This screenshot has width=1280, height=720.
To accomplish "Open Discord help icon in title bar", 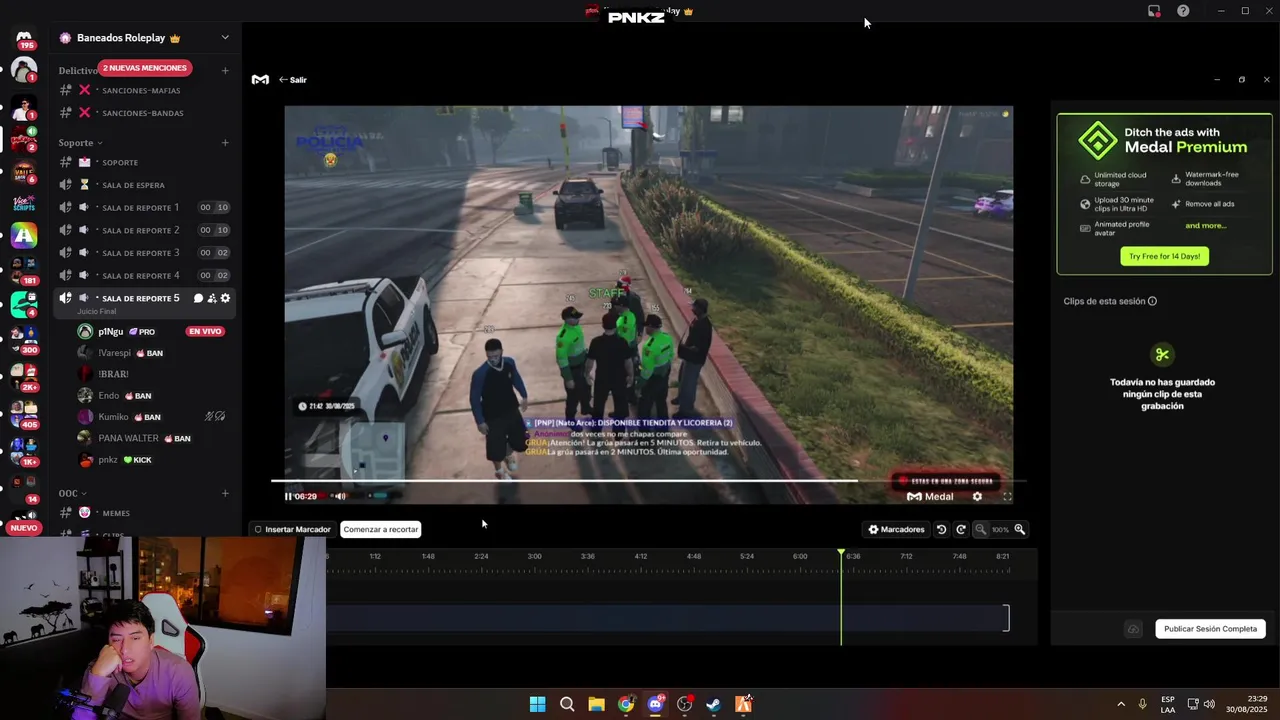I will tap(1183, 11).
